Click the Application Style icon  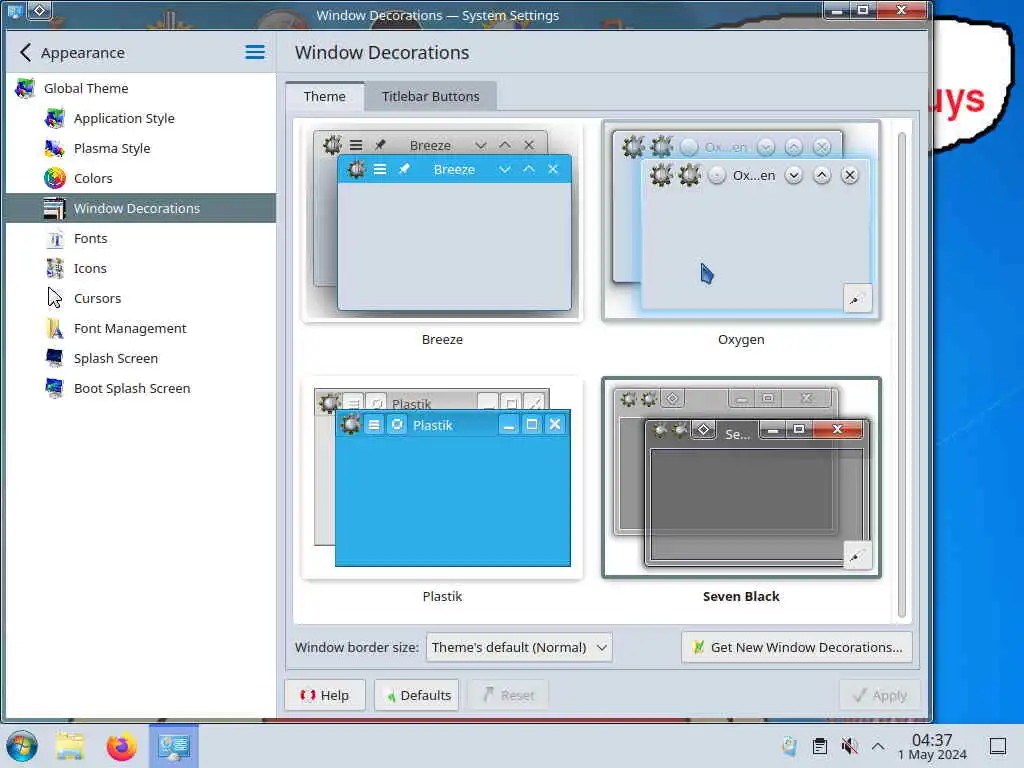[55, 118]
